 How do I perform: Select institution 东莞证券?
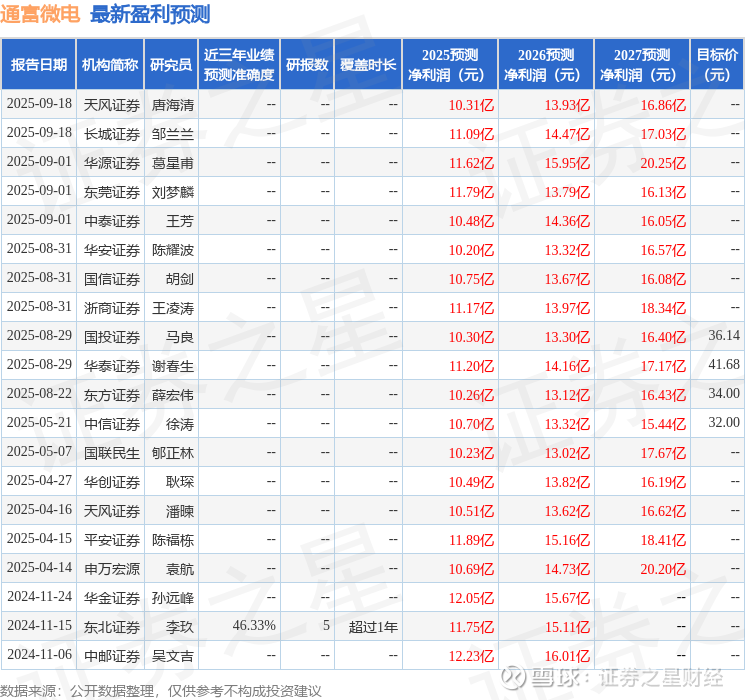click(112, 192)
